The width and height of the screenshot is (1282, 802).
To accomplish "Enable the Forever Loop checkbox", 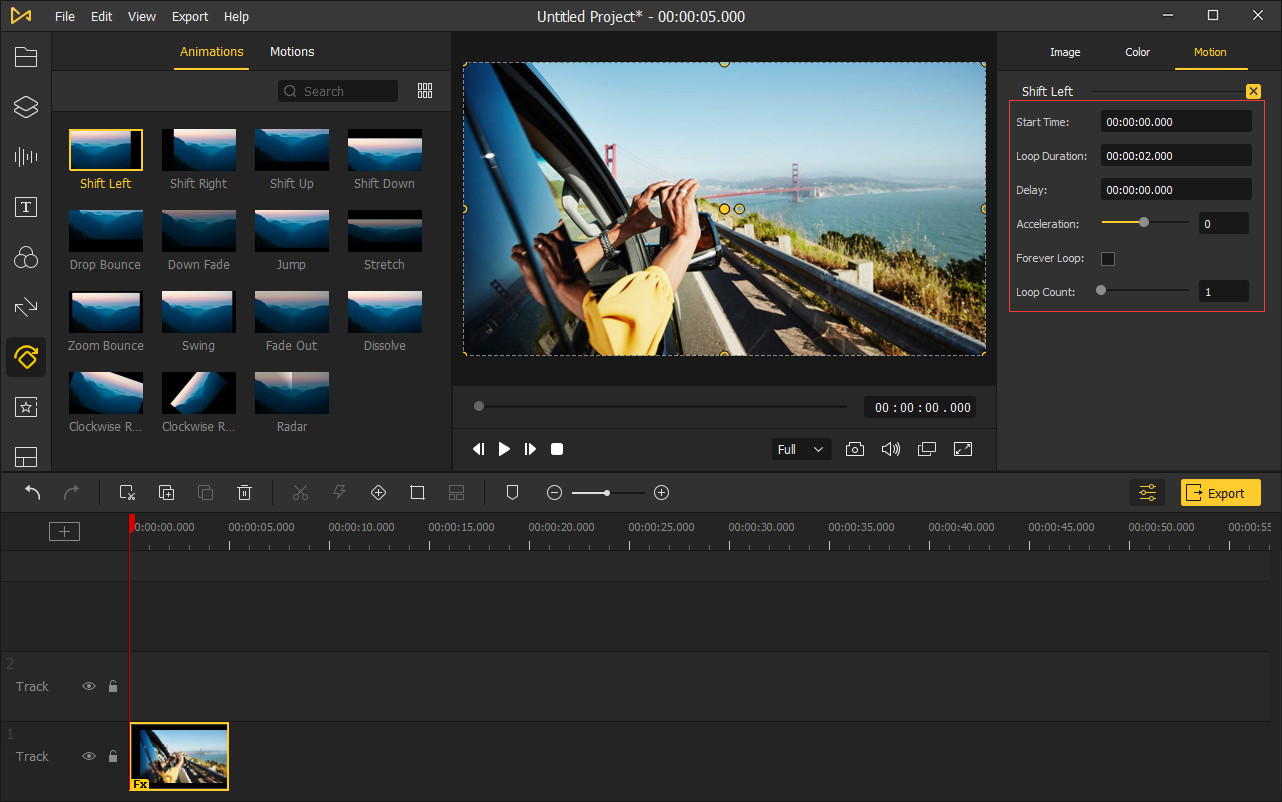I will tap(1108, 258).
